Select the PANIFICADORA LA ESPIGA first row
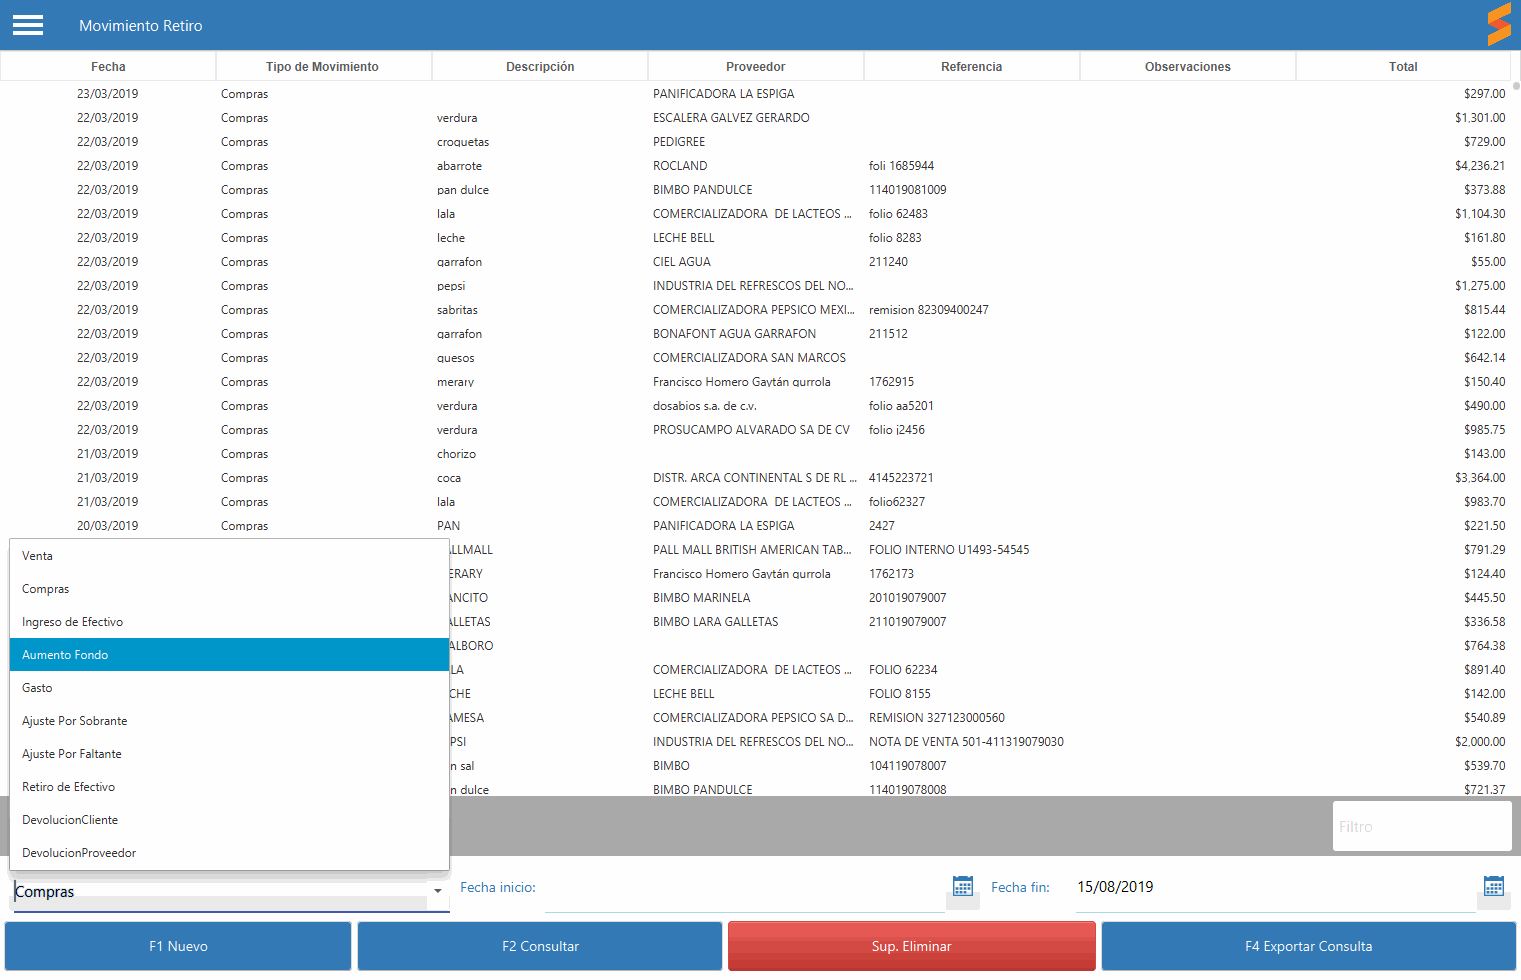The height and width of the screenshot is (980, 1521). [723, 94]
